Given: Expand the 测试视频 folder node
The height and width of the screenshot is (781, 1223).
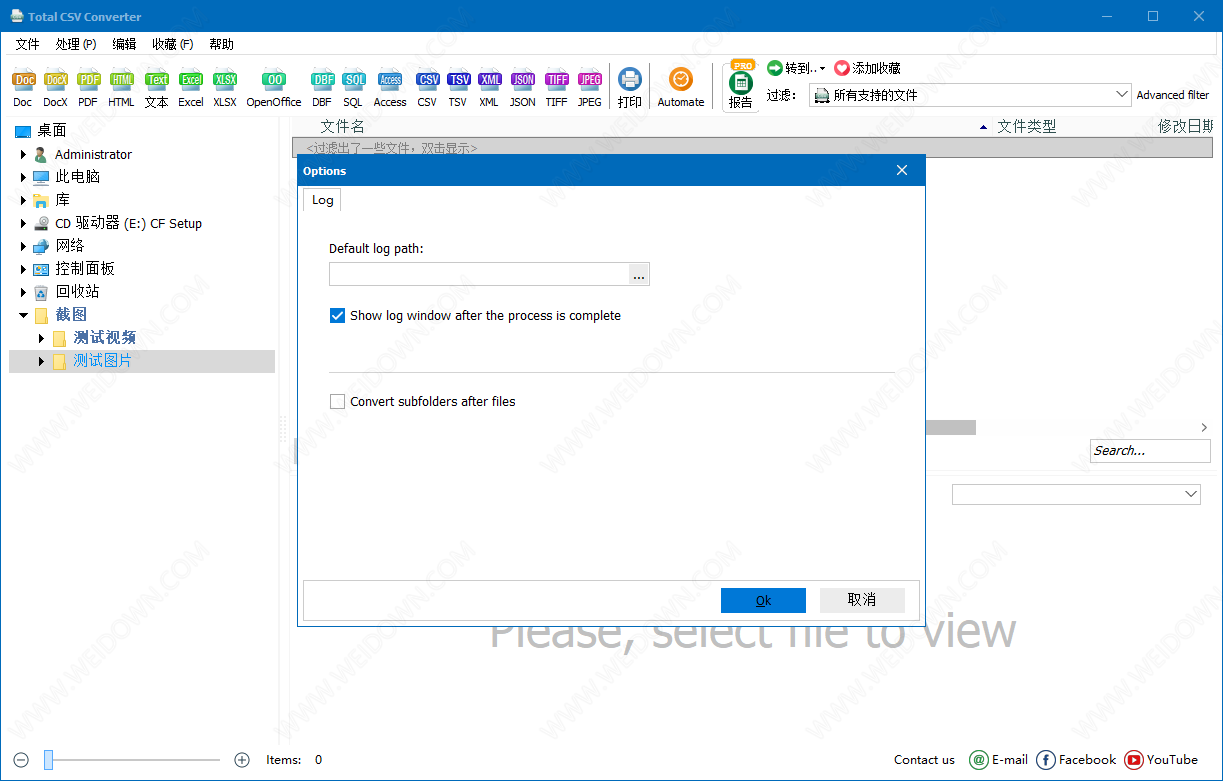Looking at the screenshot, I should (42, 338).
